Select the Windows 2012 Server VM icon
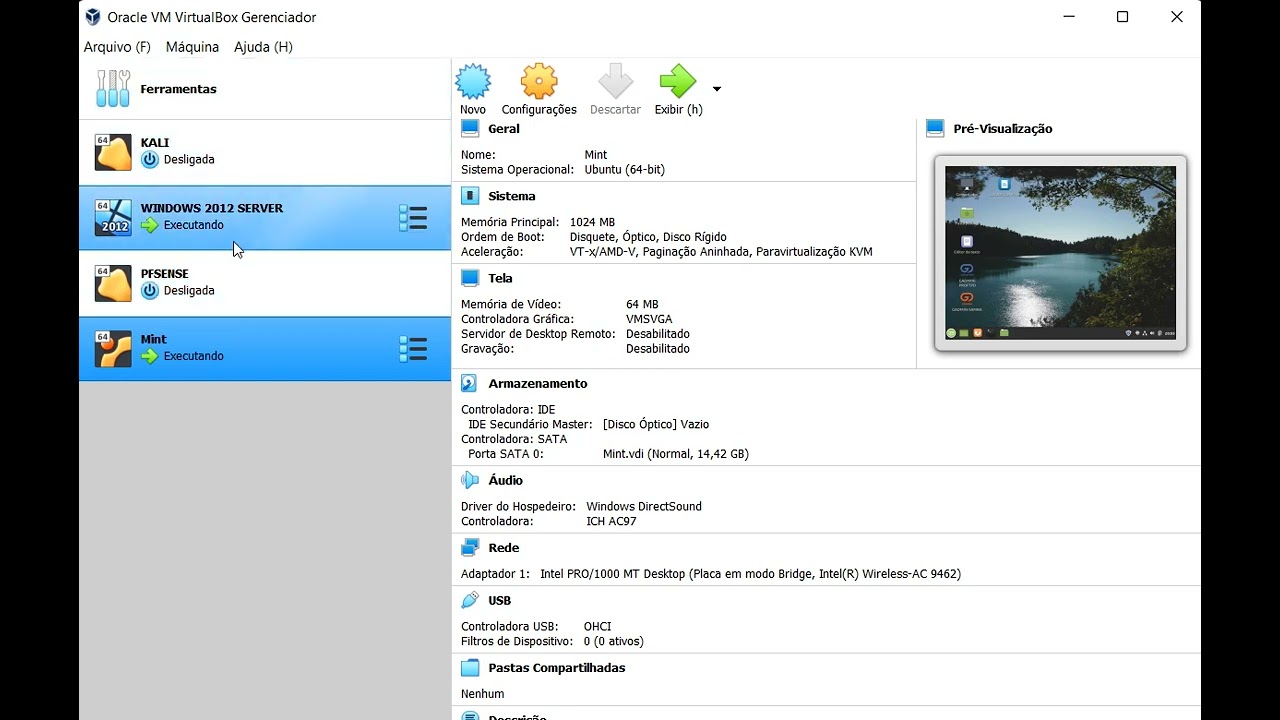Screen dimensions: 1280x720 coord(113,217)
